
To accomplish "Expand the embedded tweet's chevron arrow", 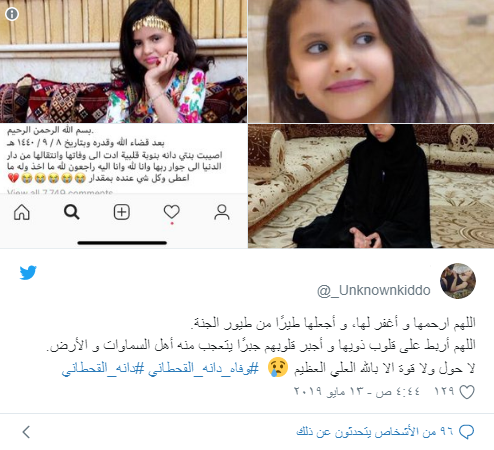I will click(26, 432).
